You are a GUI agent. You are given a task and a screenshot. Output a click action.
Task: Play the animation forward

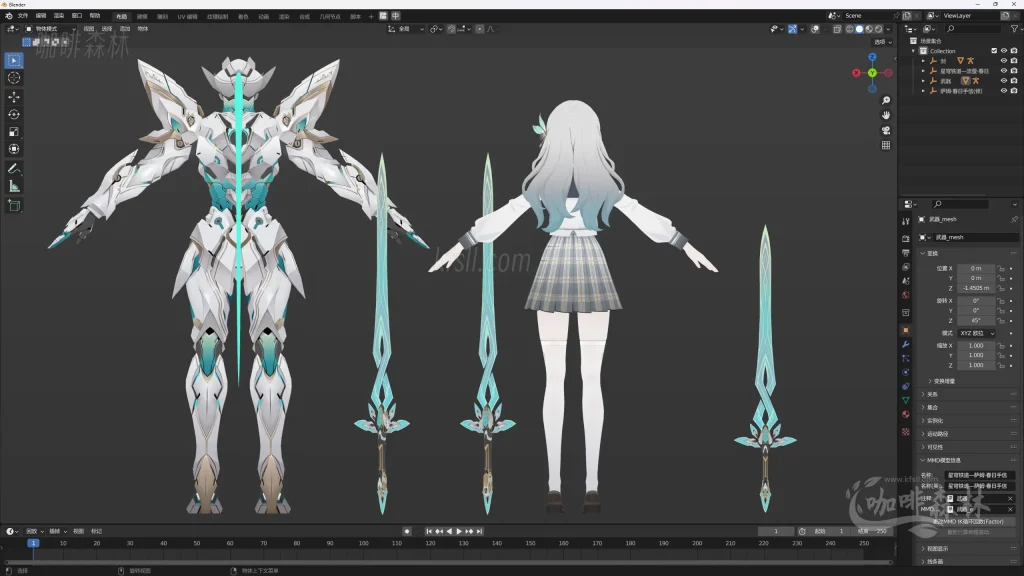459,532
